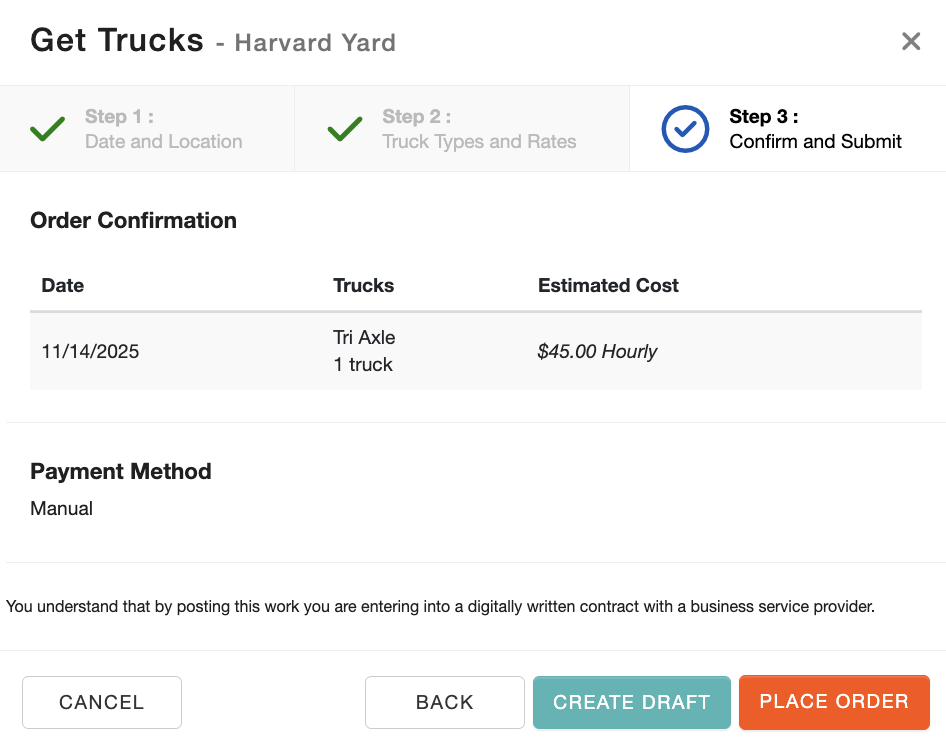
Task: Select the 11/14/2025 date cell
Action: pyautogui.click(x=90, y=351)
